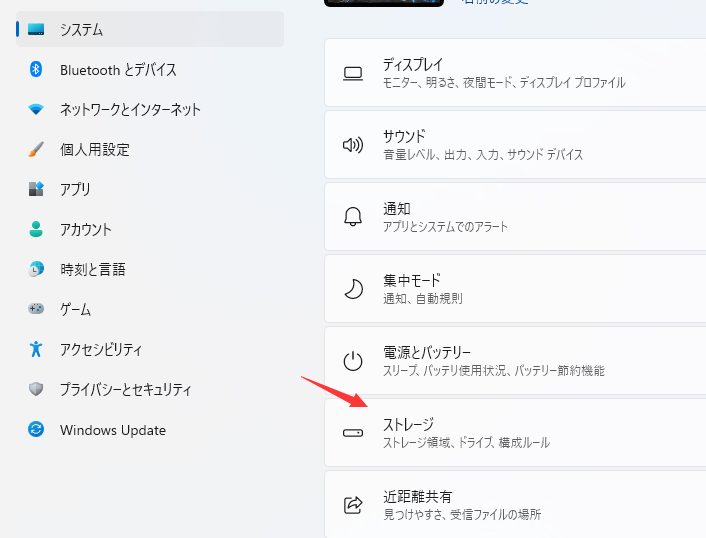Click the share icon for 近距離共有
This screenshot has width=706, height=538.
click(353, 505)
